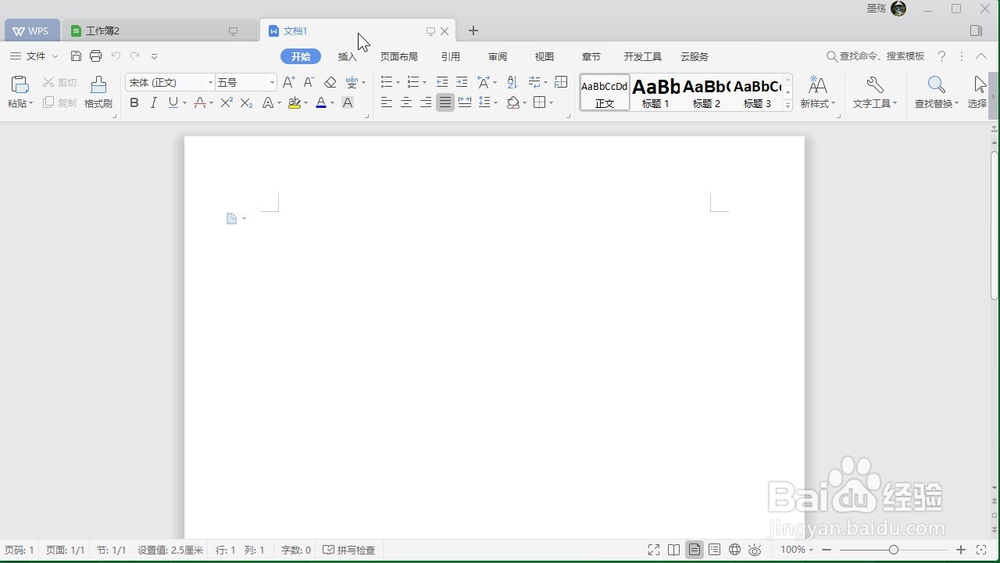Toggle align left
The height and width of the screenshot is (563, 1000).
click(386, 103)
